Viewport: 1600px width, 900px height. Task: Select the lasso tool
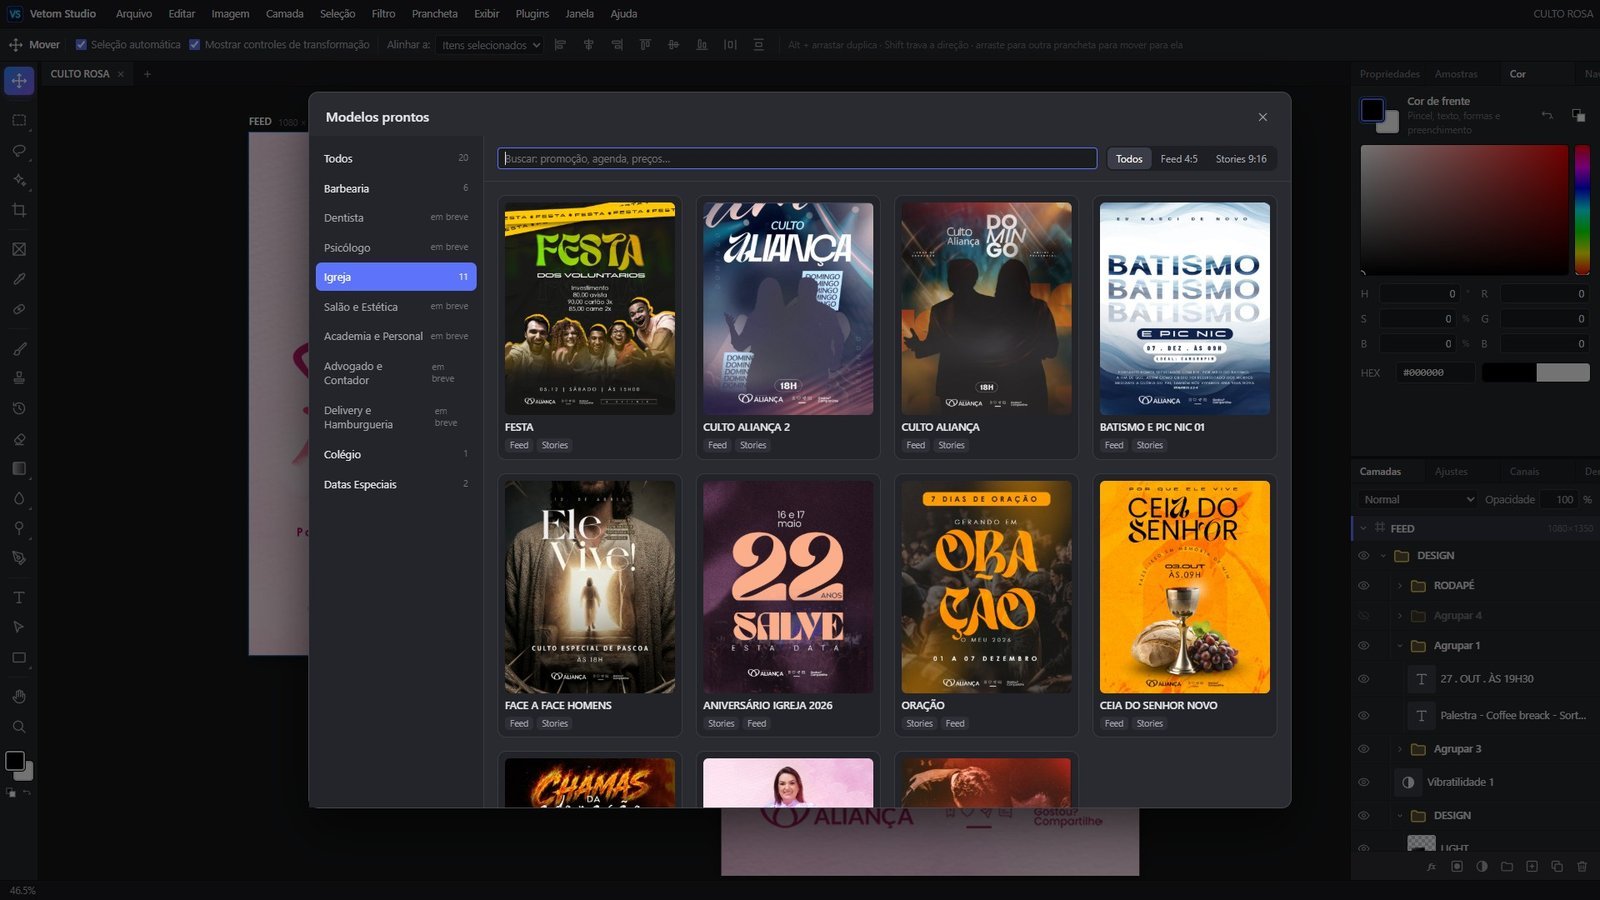tap(19, 151)
